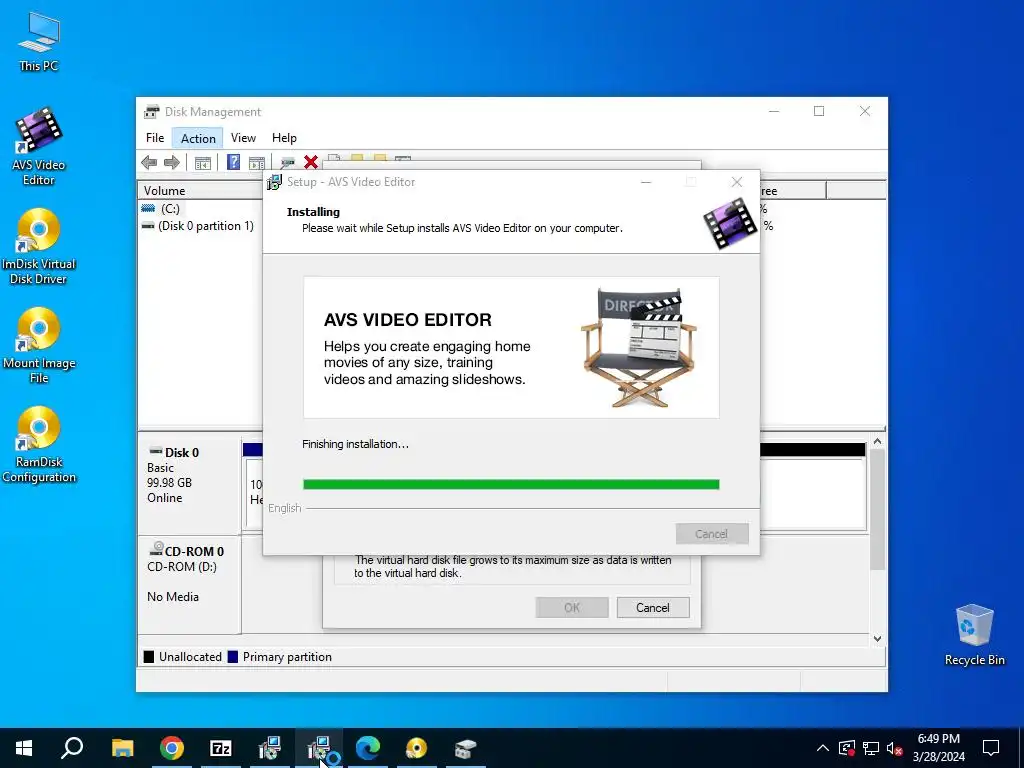The image size is (1024, 768).
Task: Click Show/Hide Console Tree toolbar icon
Action: [x=202, y=163]
